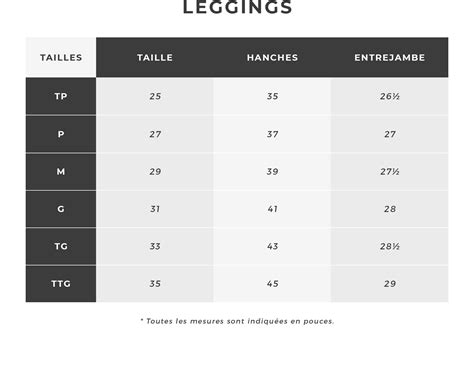Select the TAILLES header cell

[x=61, y=57]
